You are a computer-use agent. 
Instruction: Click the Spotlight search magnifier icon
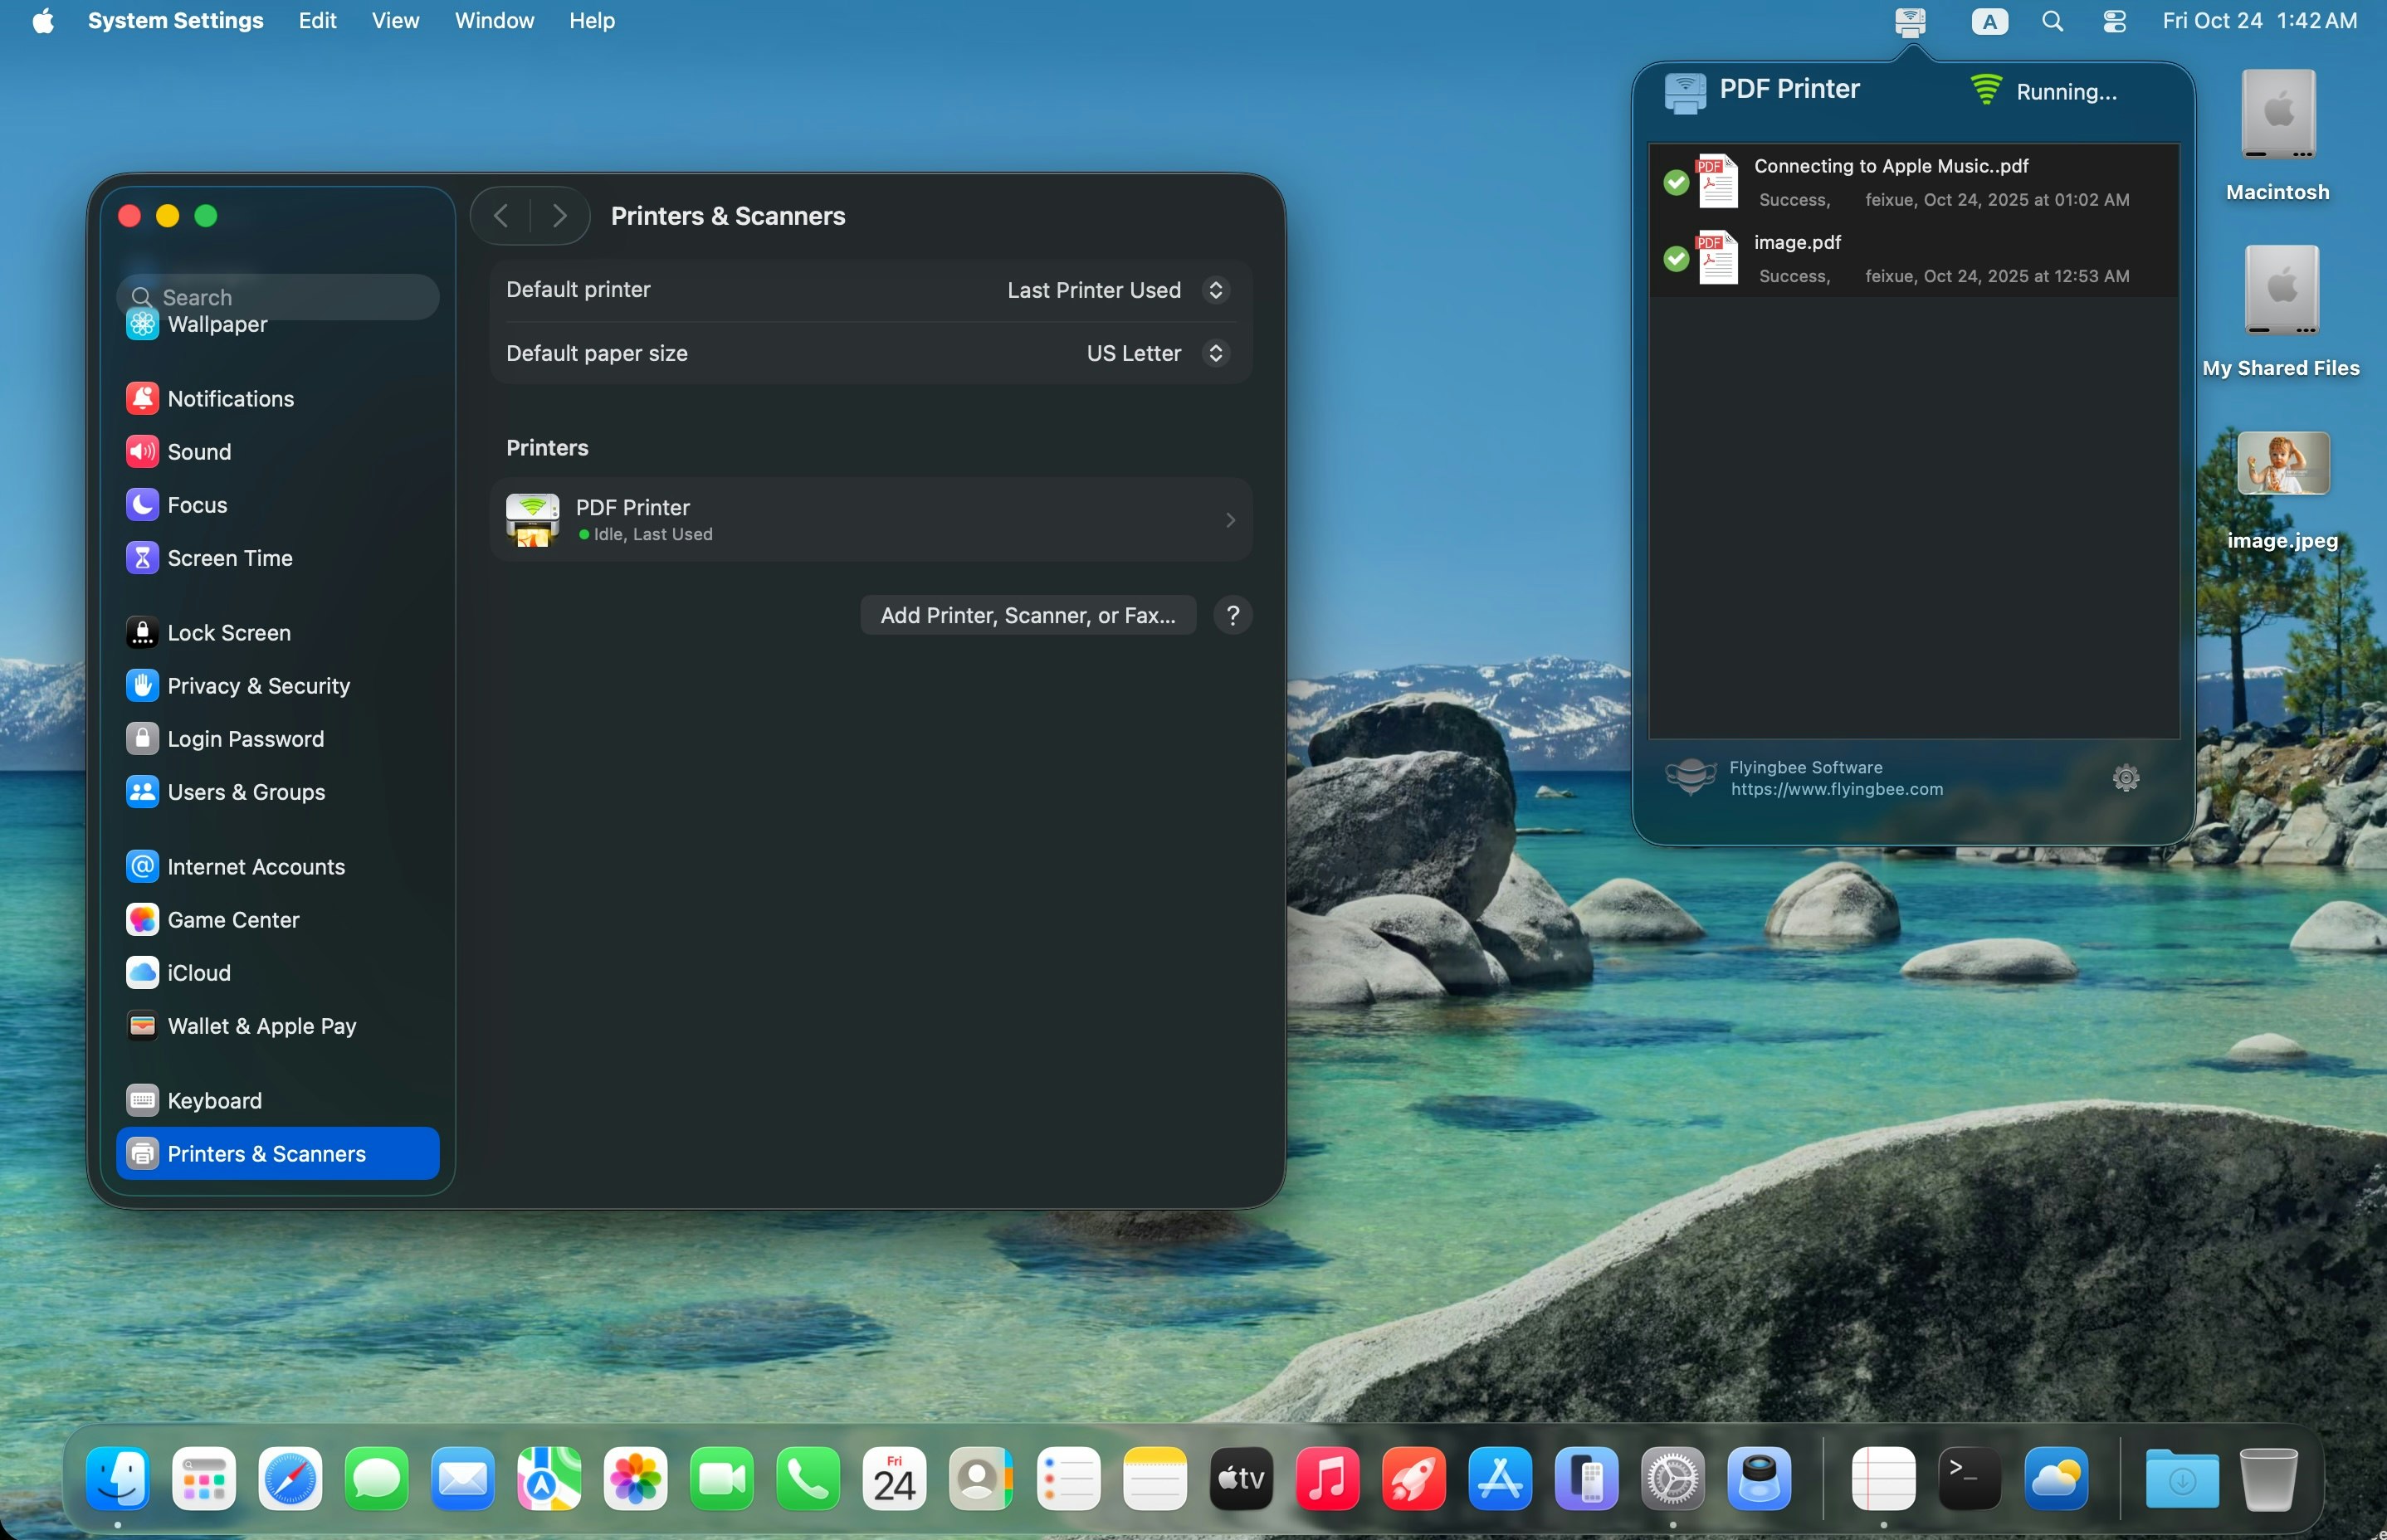pos(2052,21)
